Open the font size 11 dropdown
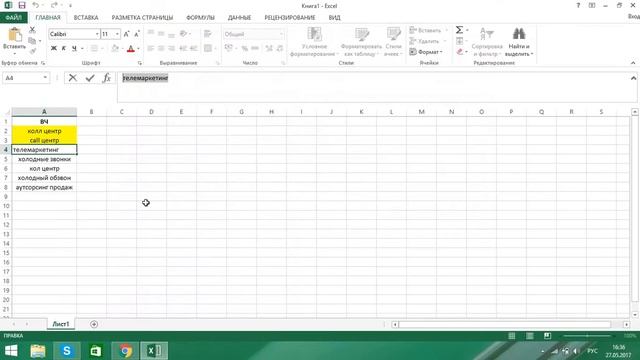Viewport: 640px width, 360px height. tap(118, 34)
